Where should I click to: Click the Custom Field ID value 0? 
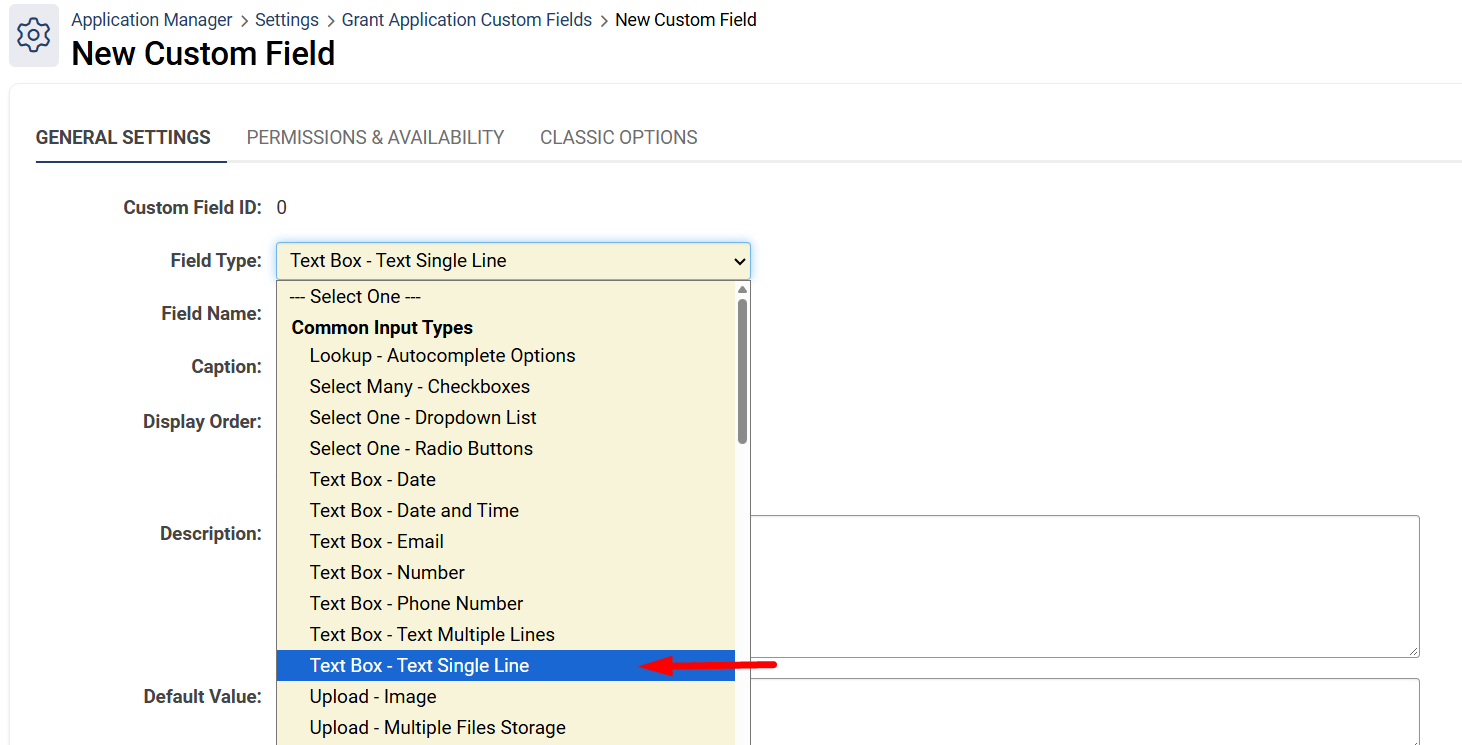point(282,208)
